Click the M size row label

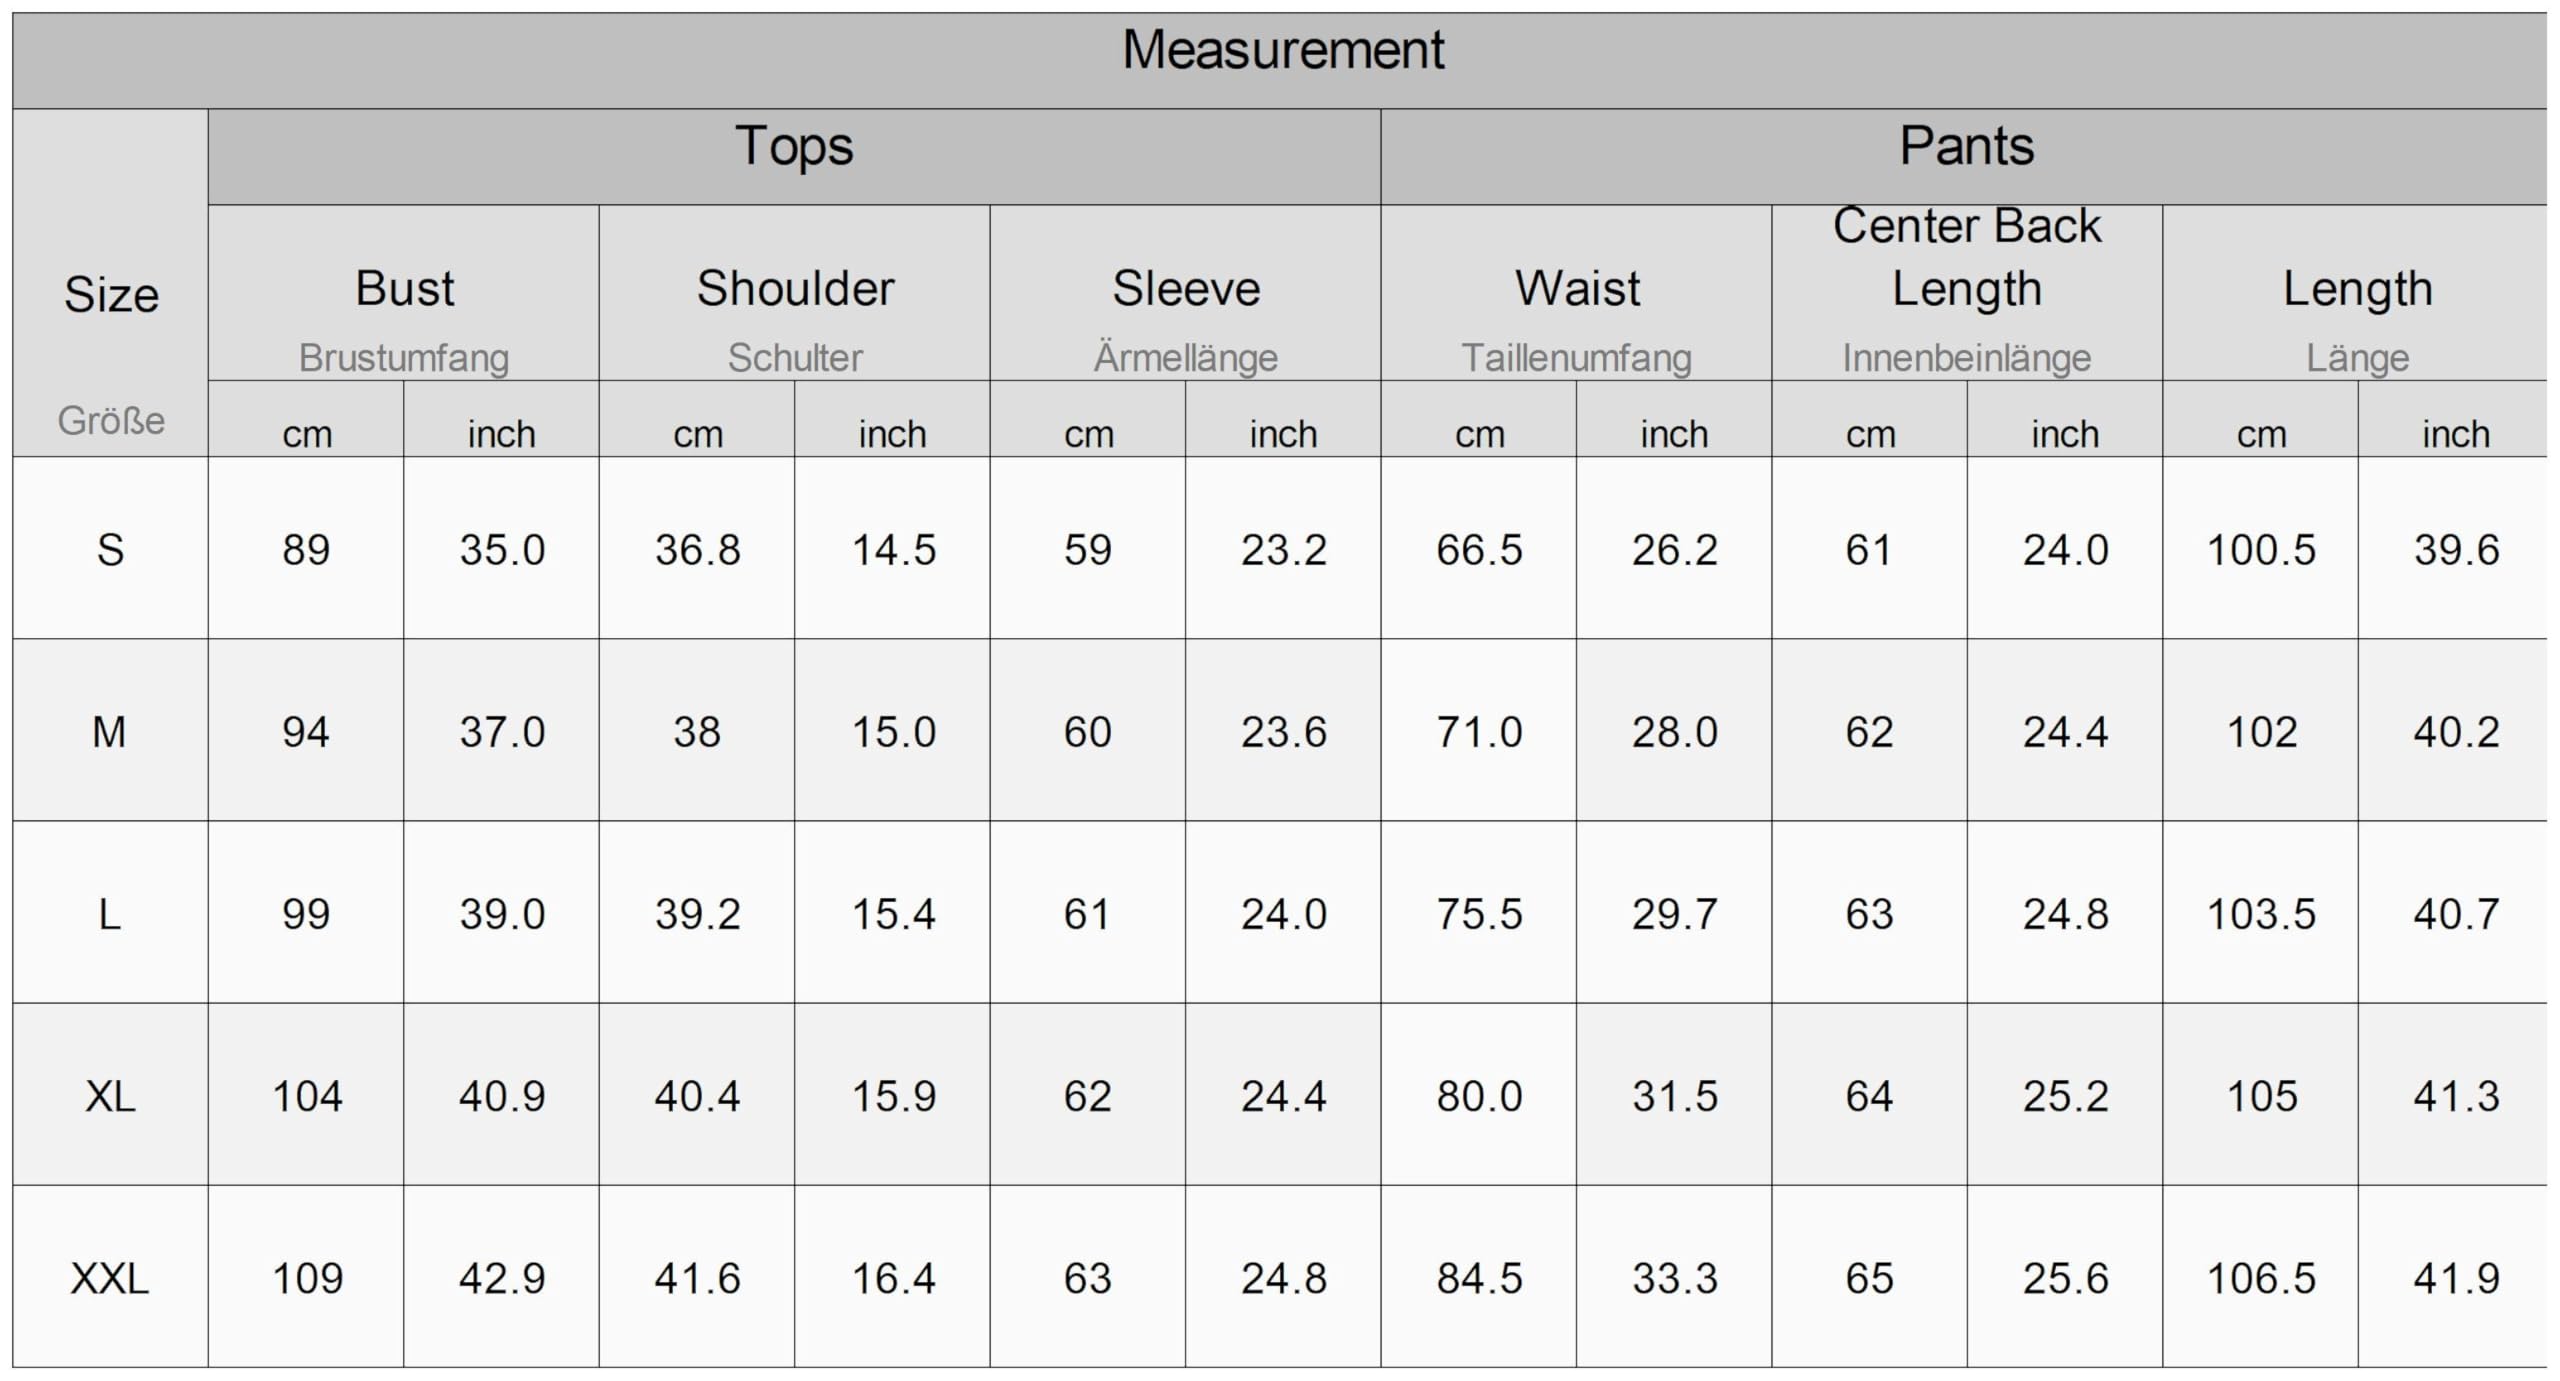[x=110, y=732]
